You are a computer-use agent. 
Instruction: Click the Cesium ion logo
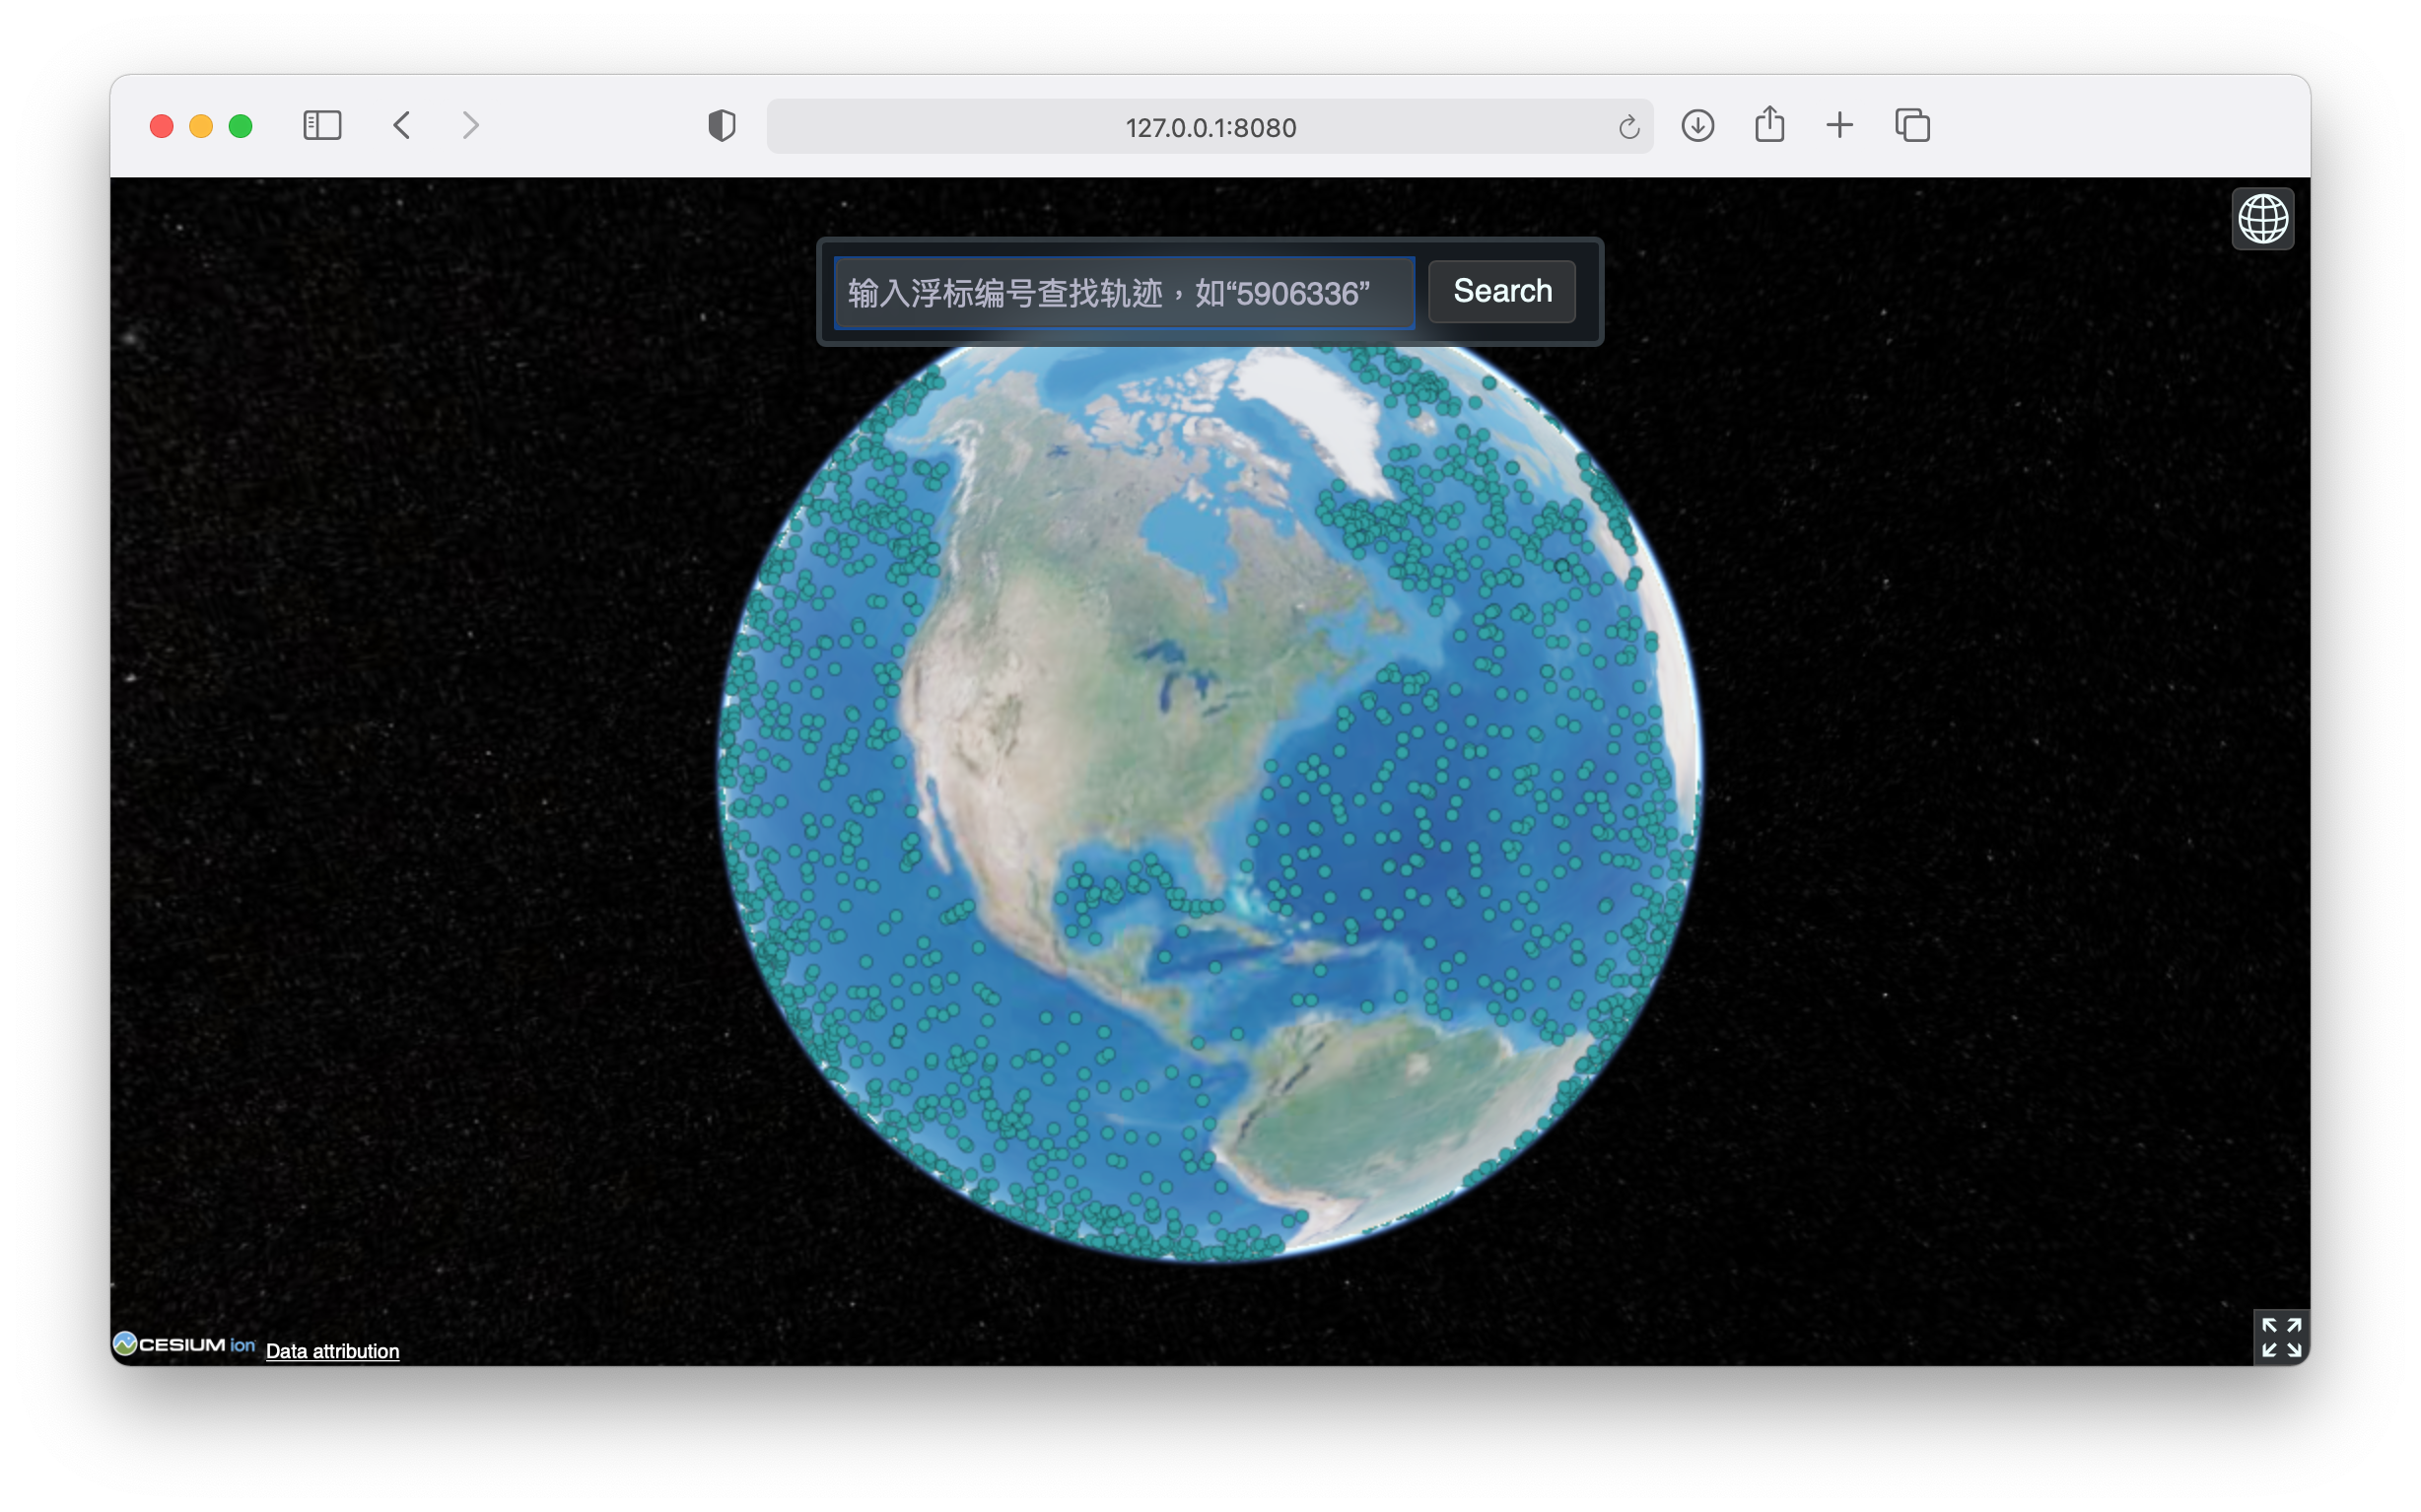click(185, 1344)
